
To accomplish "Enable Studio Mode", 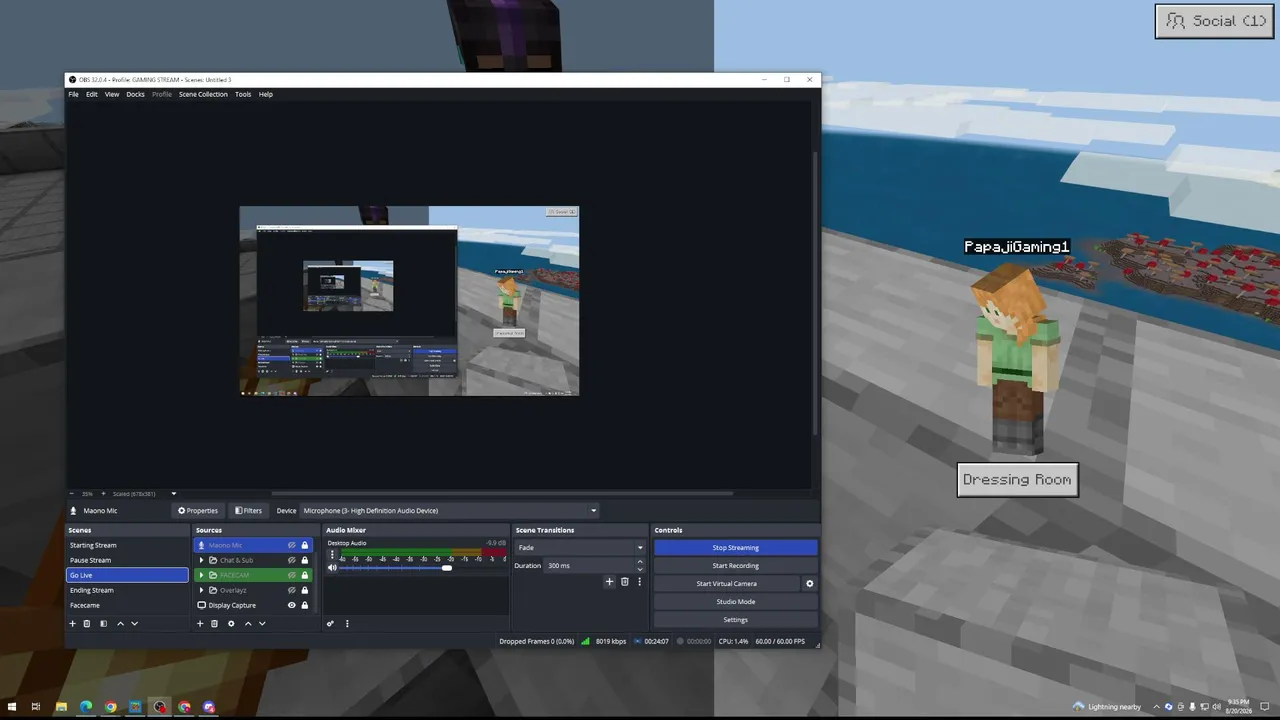I will coord(736,602).
